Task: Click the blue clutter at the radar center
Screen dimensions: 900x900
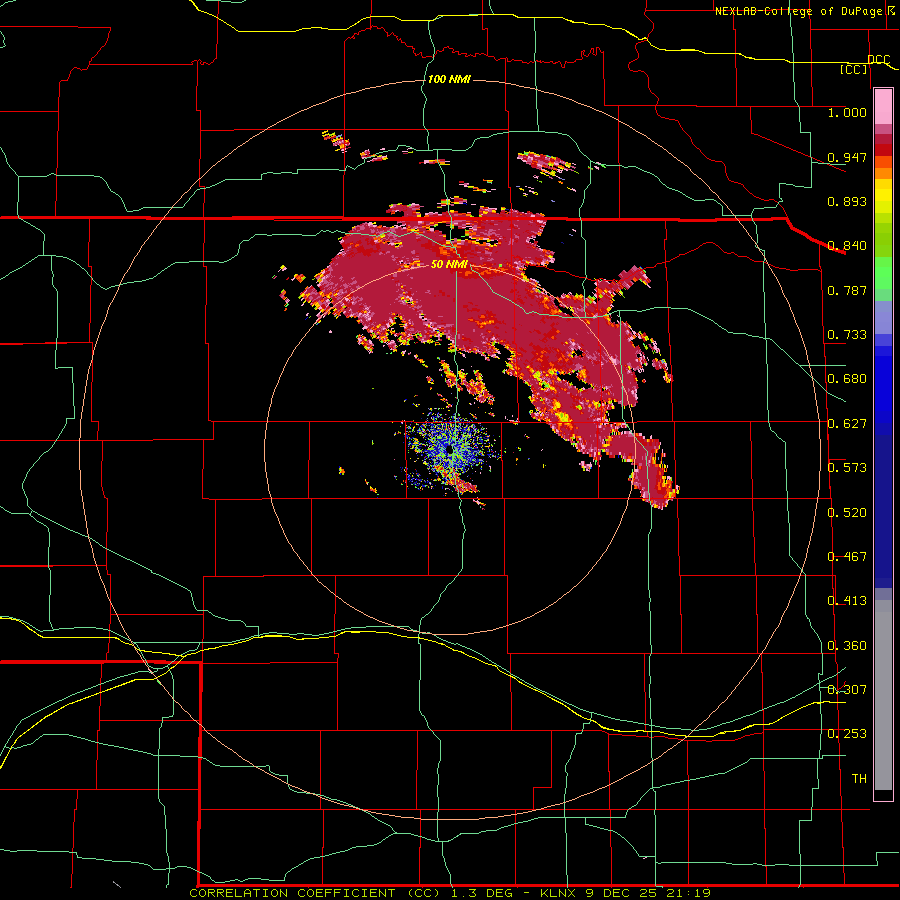Action: click(x=450, y=451)
